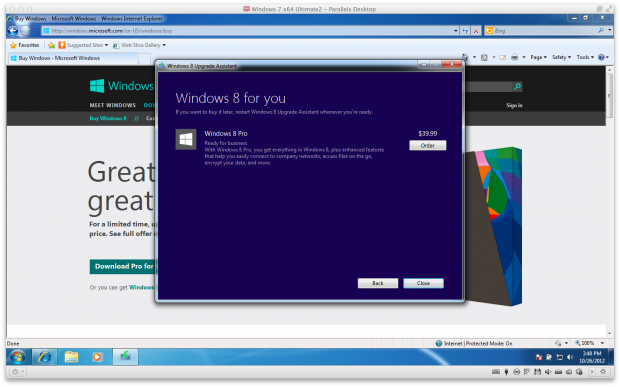The image size is (620, 387).
Task: Click MEET WINDOWS in site navigation
Action: [113, 105]
